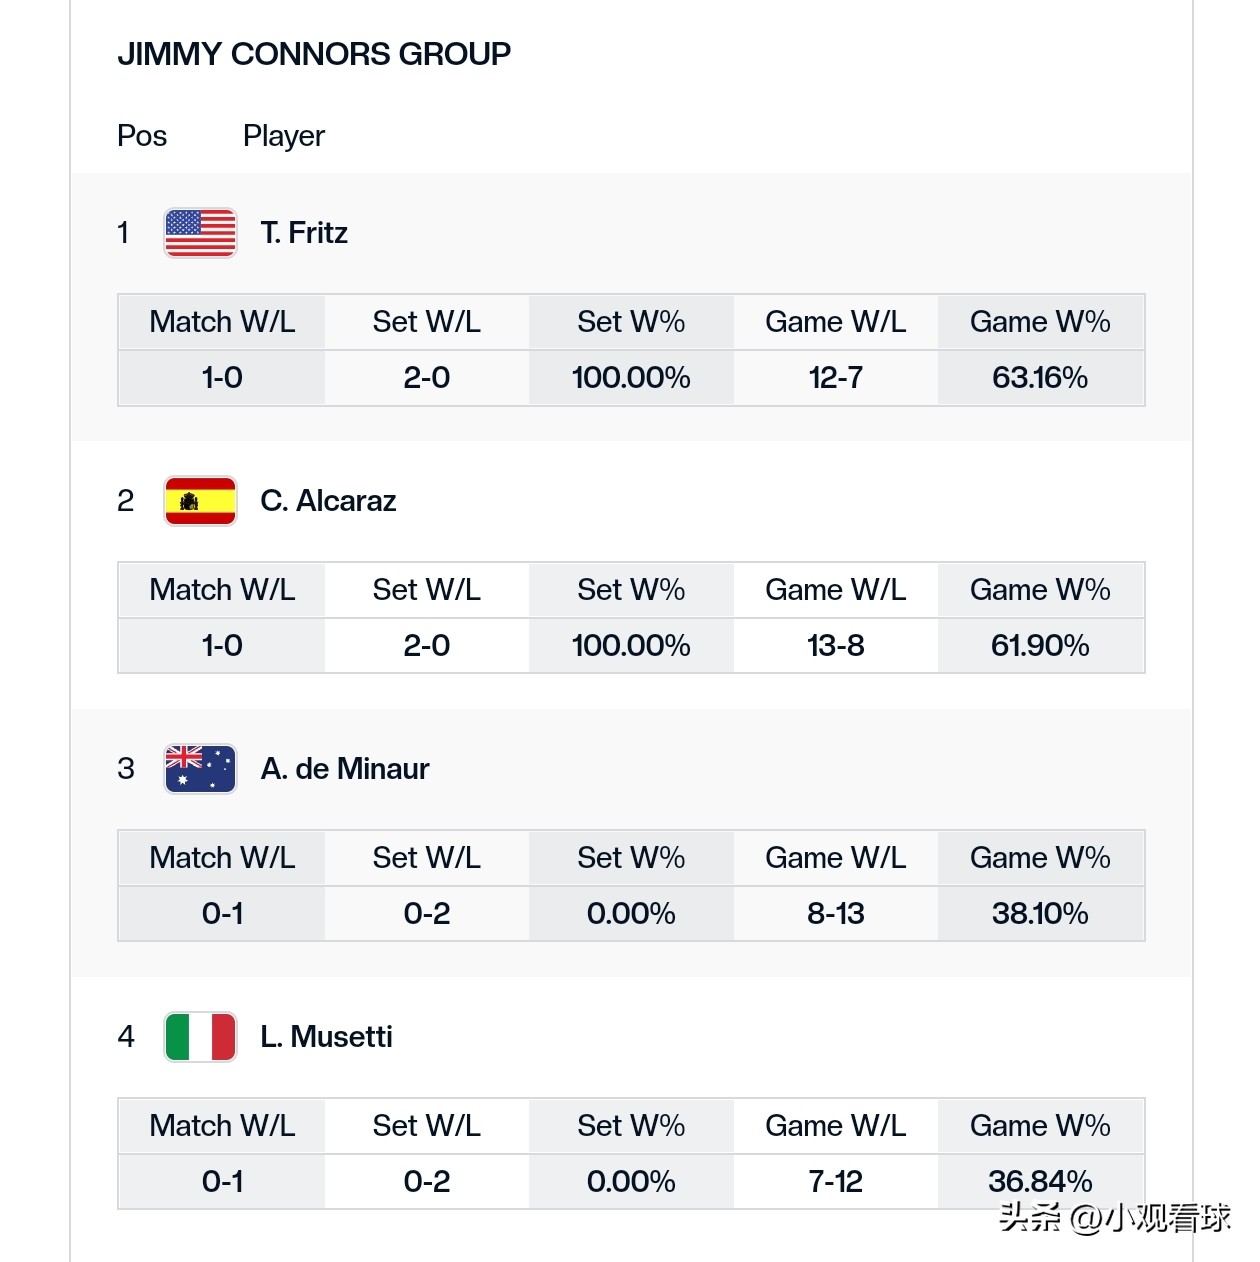Click the USA flag icon beside T. Fritz
Screen dimensions: 1260x1262
200,233
